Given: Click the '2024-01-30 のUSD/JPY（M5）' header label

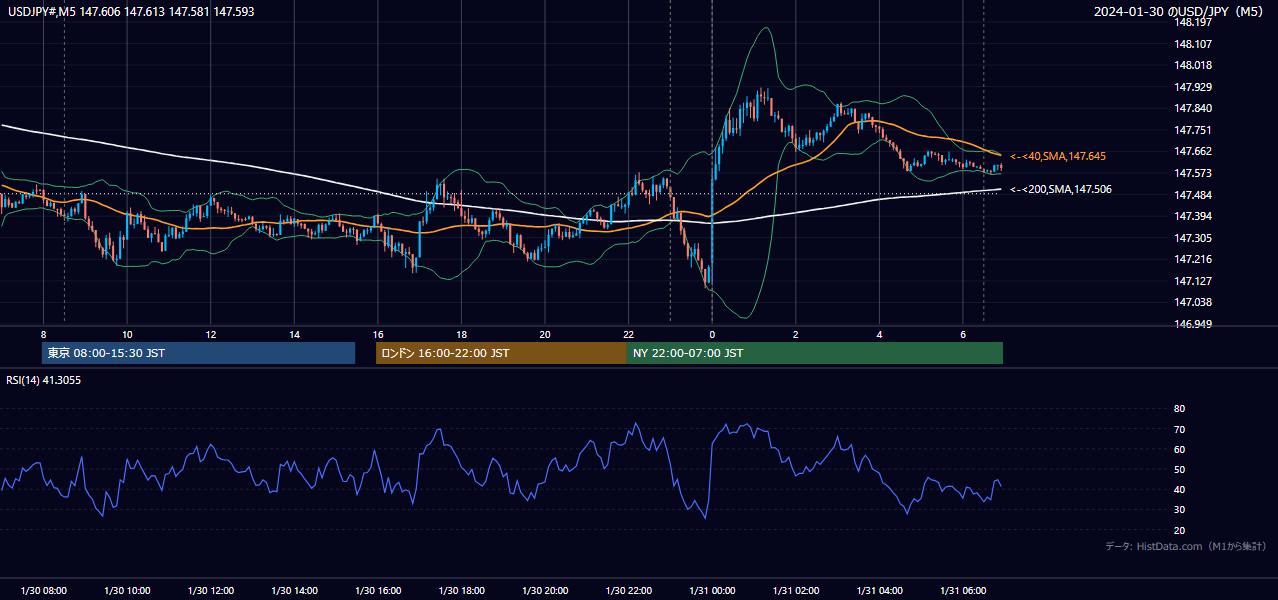Looking at the screenshot, I should coord(1180,11).
